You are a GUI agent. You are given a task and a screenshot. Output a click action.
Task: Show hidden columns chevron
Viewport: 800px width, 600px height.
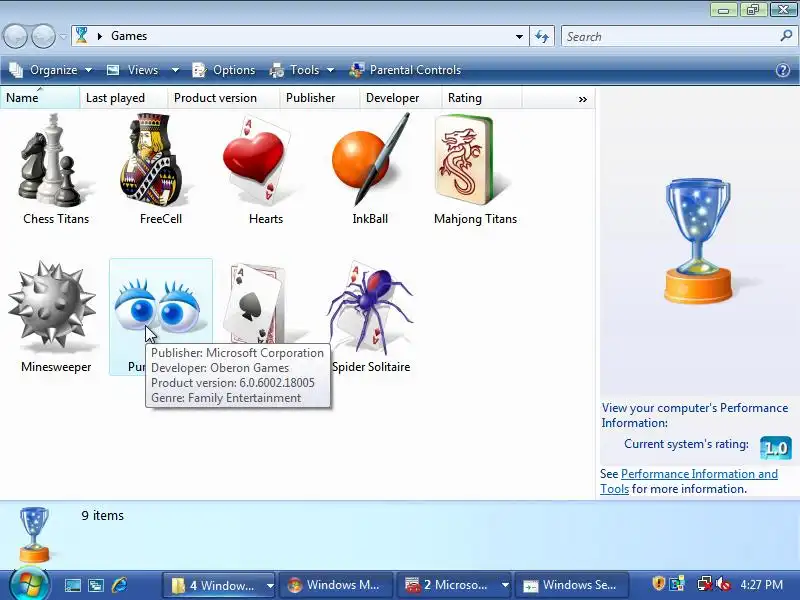tap(583, 99)
